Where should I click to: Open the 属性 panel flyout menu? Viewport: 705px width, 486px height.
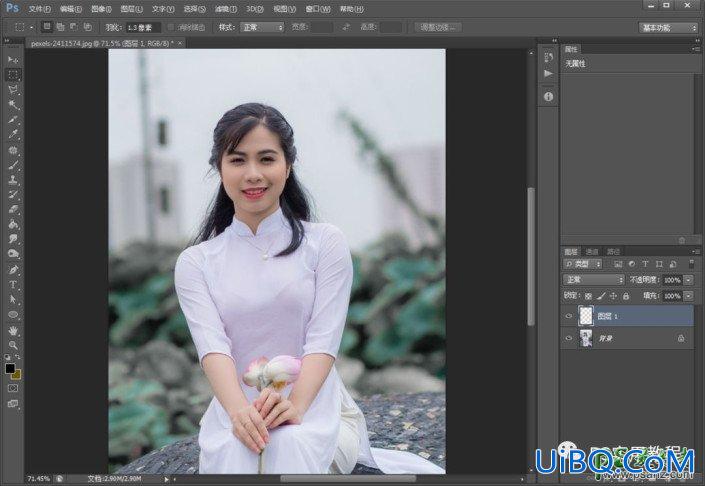pos(696,49)
